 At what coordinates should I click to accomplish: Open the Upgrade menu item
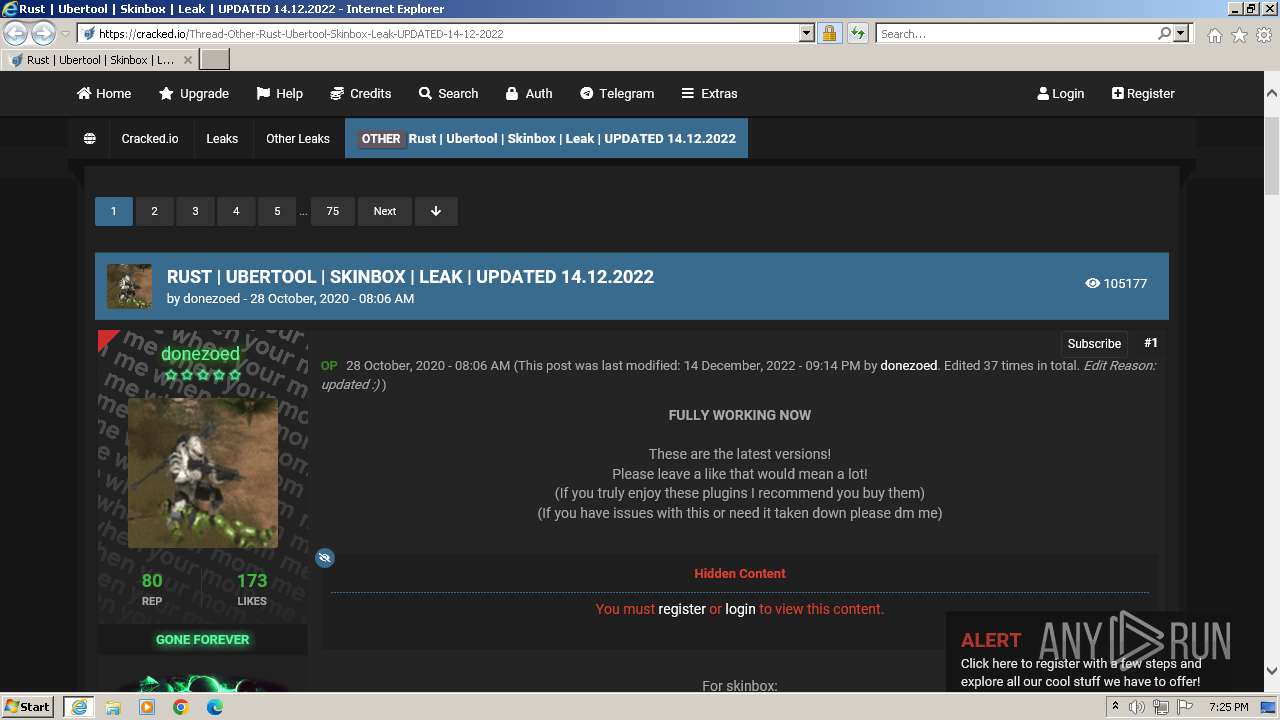194,93
